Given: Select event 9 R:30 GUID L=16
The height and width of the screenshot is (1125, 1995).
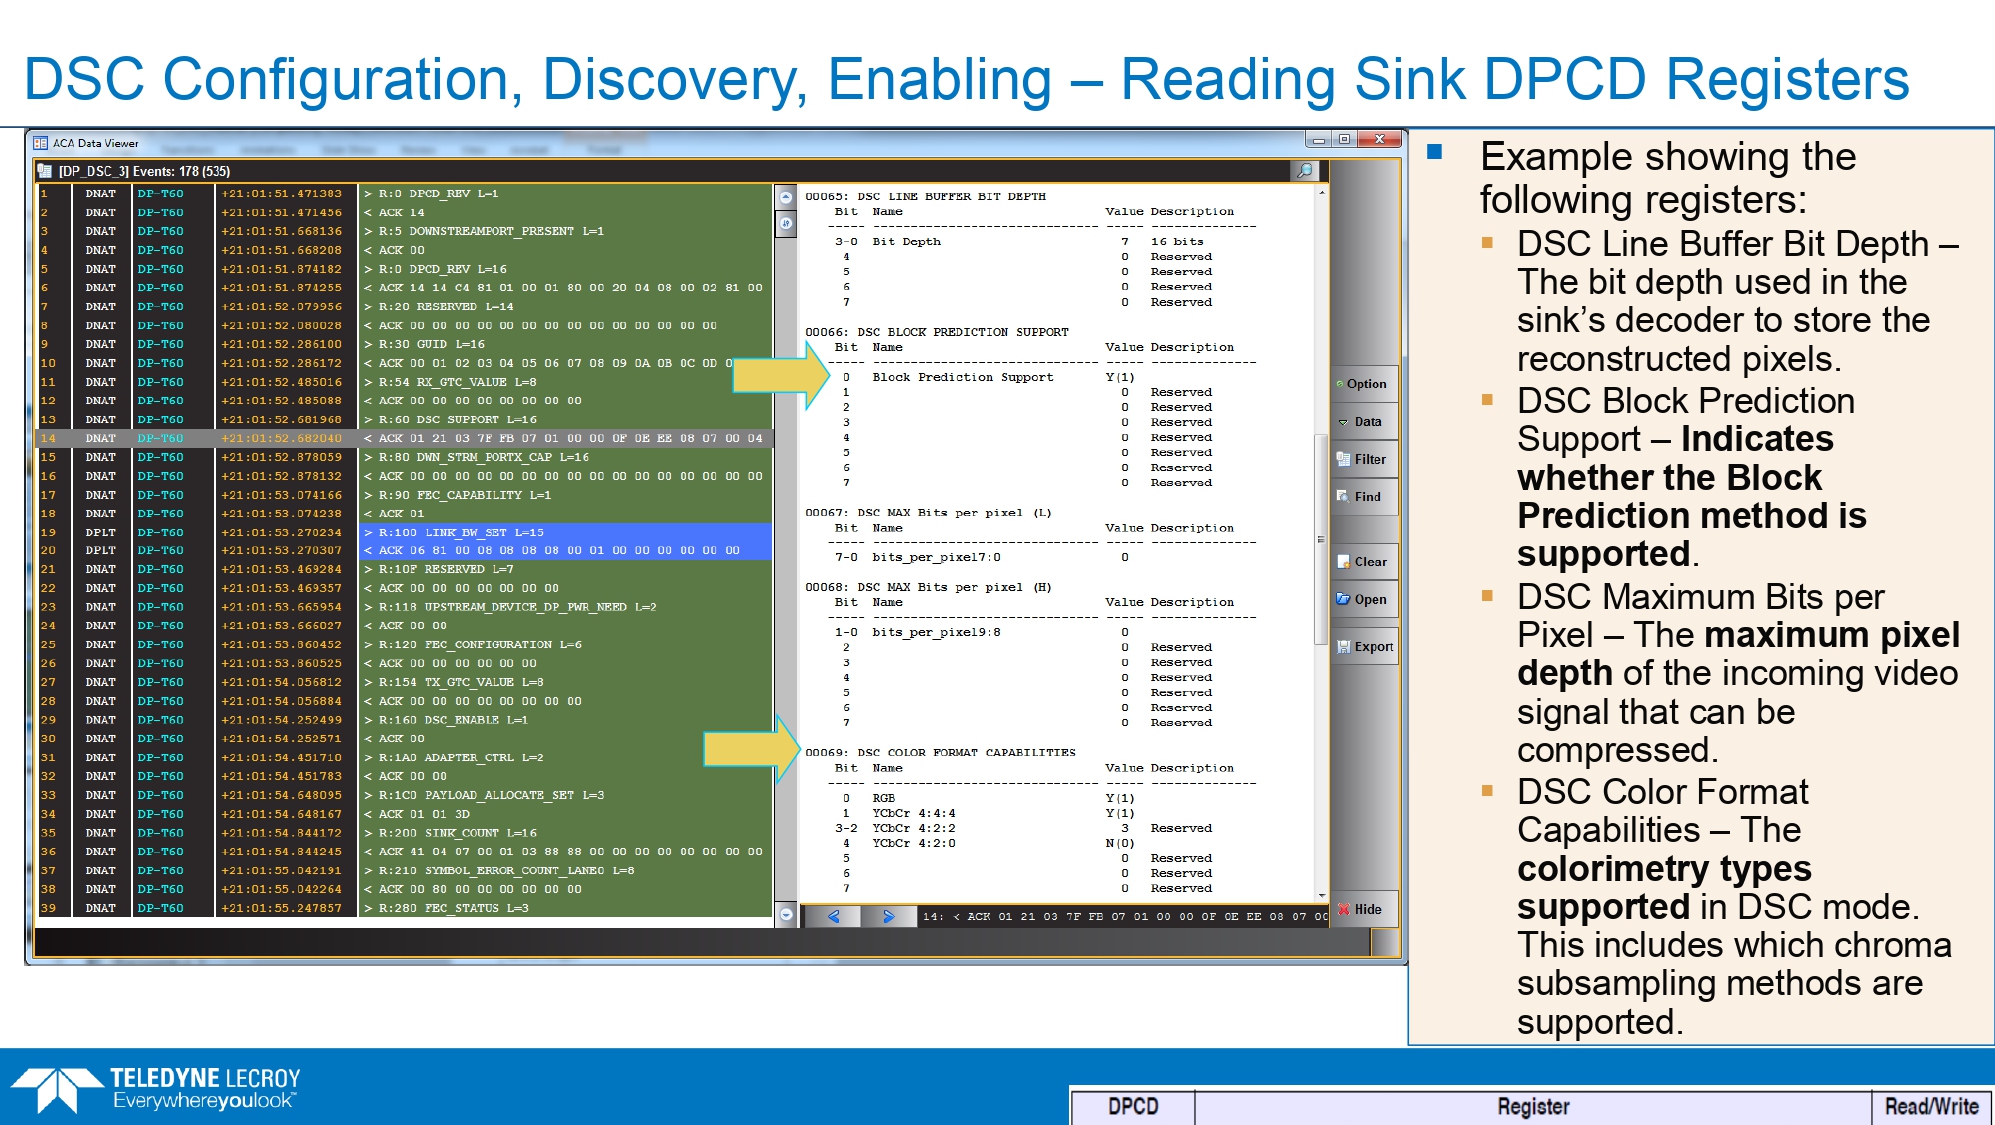Looking at the screenshot, I should pos(404,344).
